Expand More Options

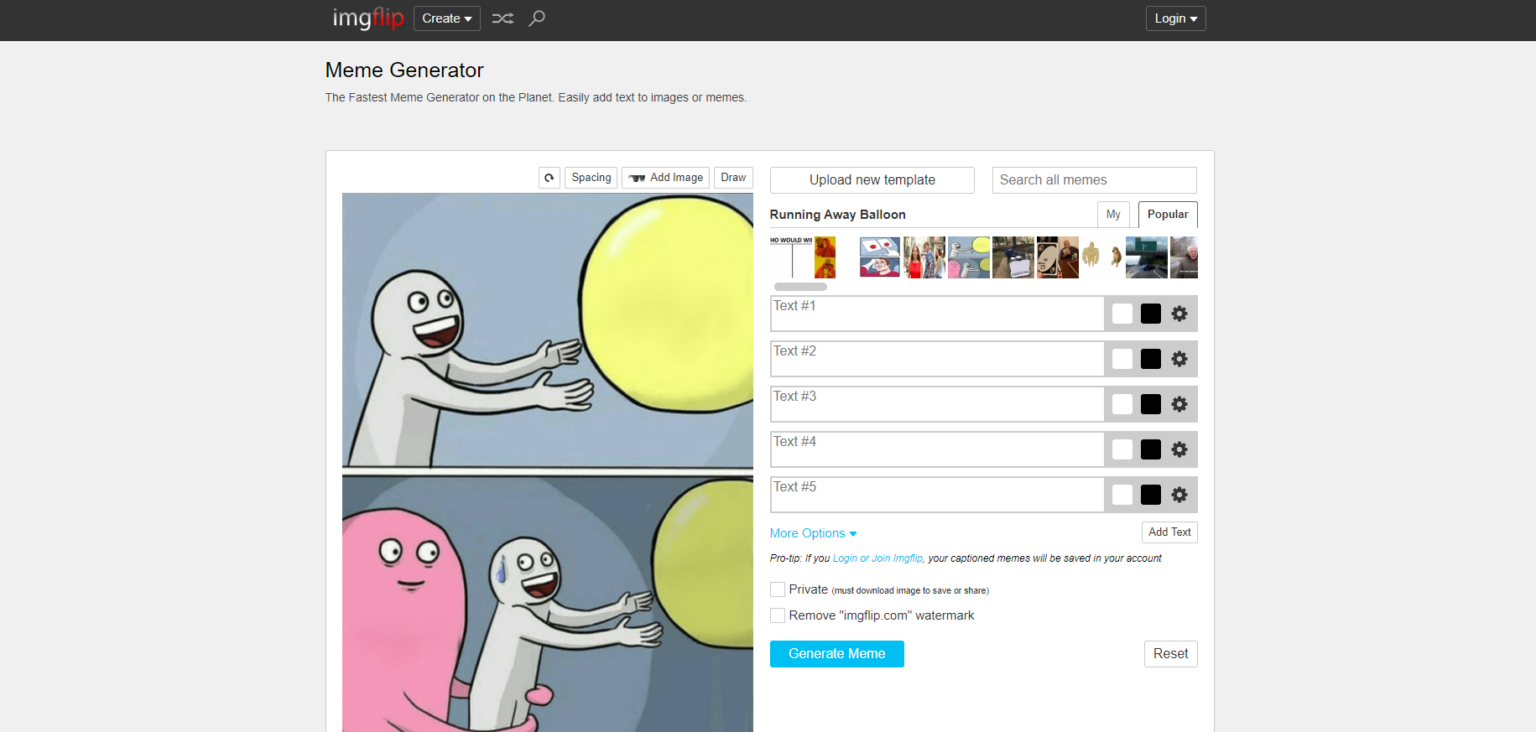[x=813, y=533]
